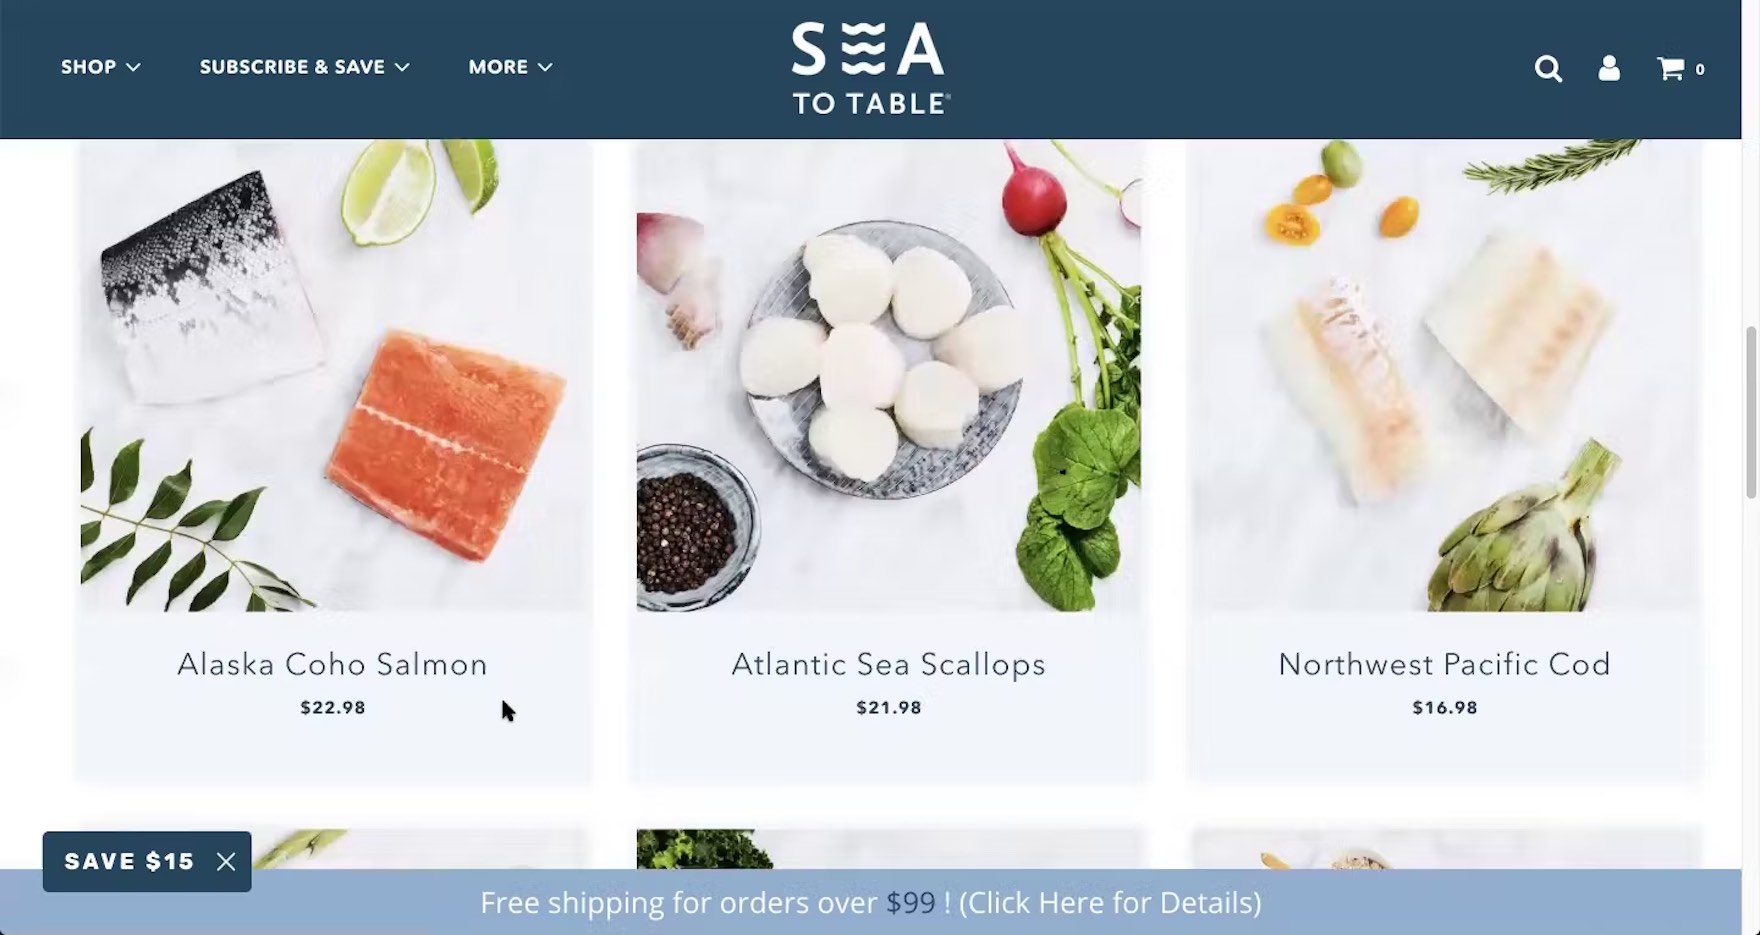Open the search magnifier icon
Image resolution: width=1760 pixels, height=935 pixels.
[x=1548, y=68]
